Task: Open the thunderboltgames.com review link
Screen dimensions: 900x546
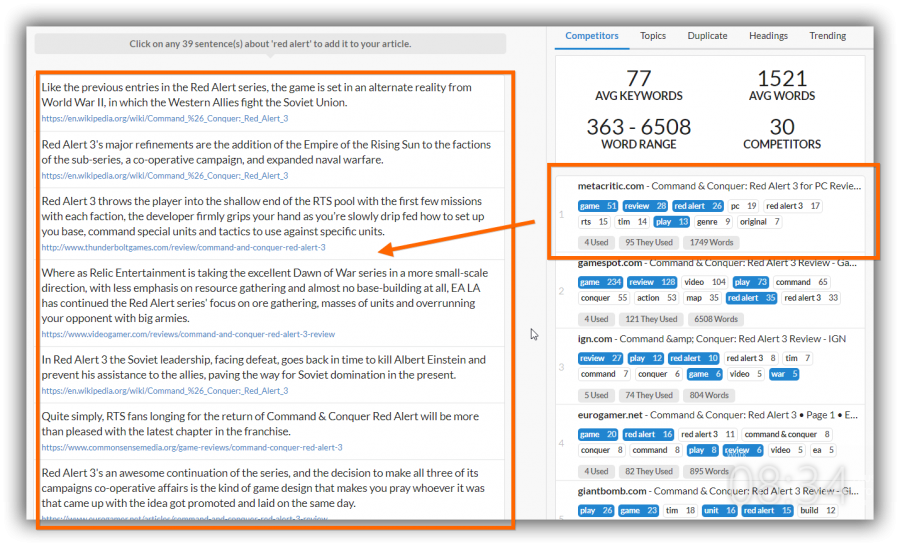Action: click(x=183, y=247)
